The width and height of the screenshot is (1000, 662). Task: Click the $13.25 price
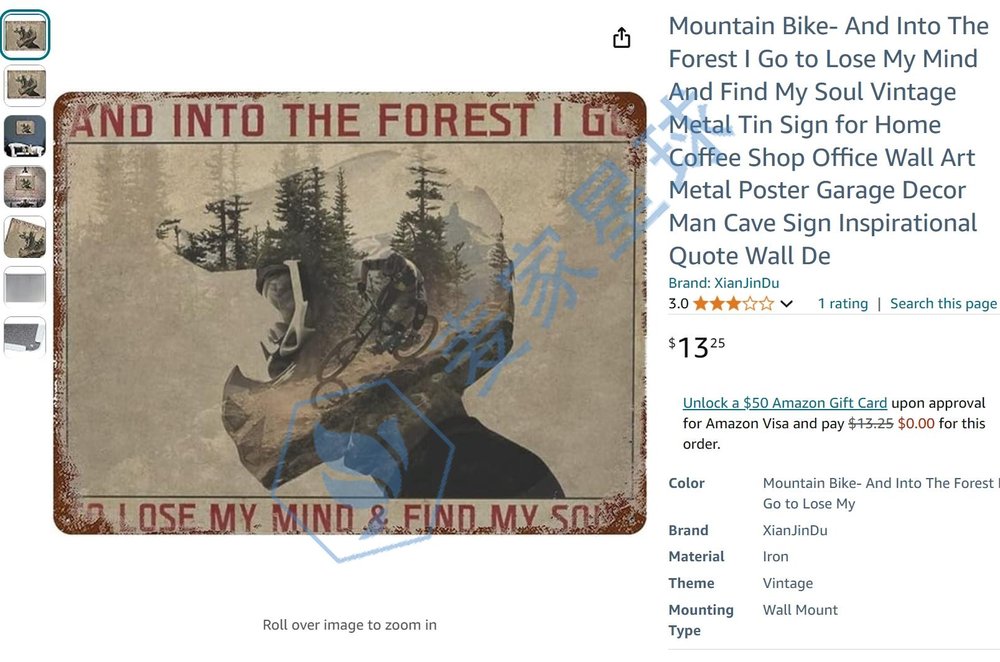(x=698, y=347)
